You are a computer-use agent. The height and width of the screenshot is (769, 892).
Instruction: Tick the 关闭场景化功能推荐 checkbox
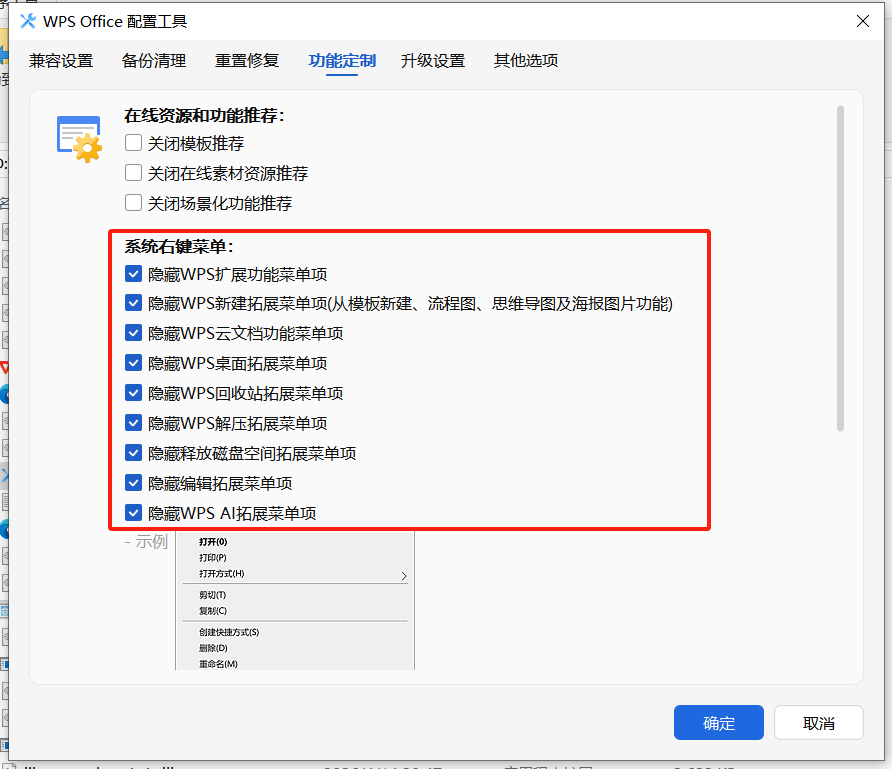[133, 202]
